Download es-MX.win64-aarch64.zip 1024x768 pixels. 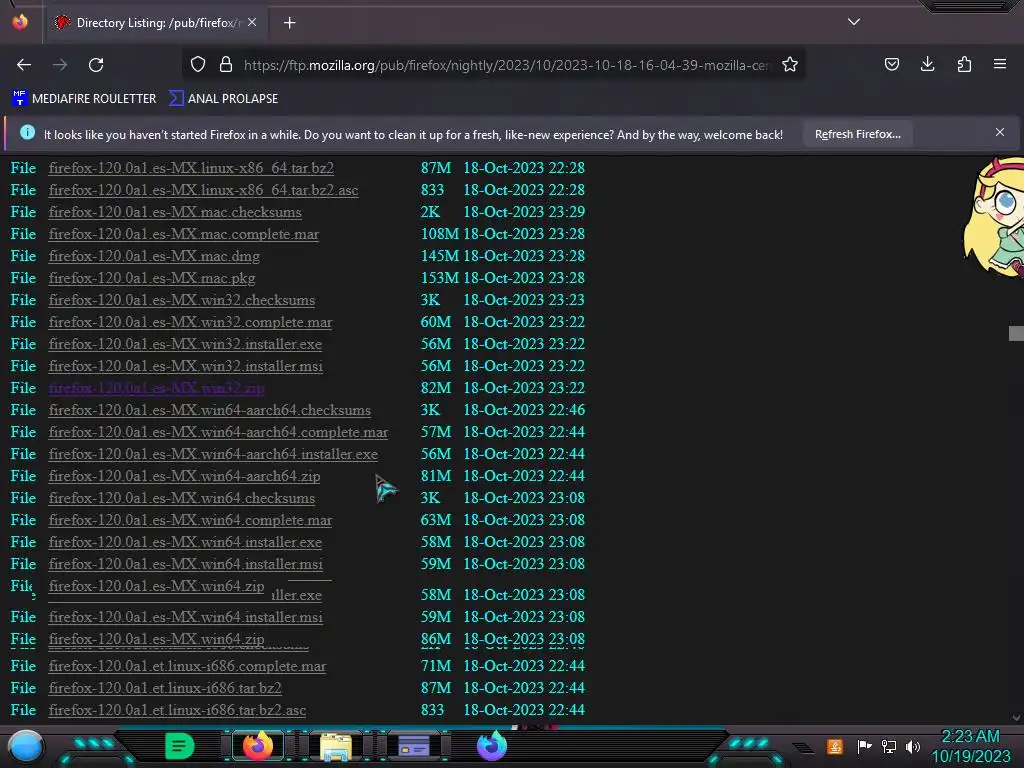(184, 476)
